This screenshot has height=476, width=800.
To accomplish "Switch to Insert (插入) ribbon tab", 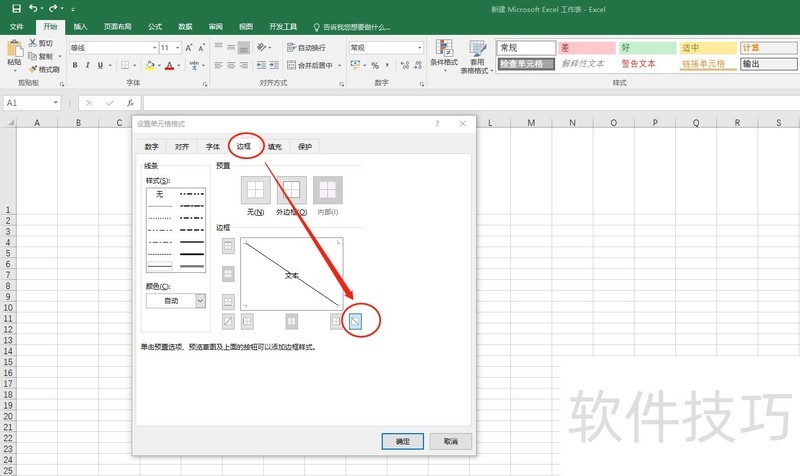I will [x=80, y=27].
